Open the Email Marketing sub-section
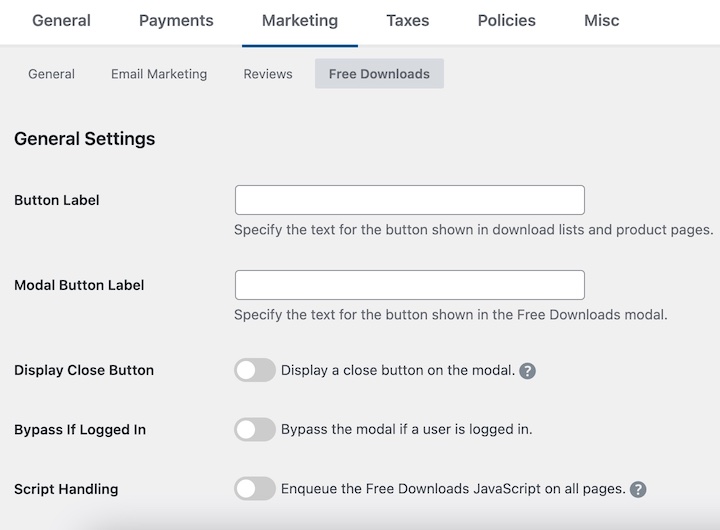The height and width of the screenshot is (530, 720). 159,74
